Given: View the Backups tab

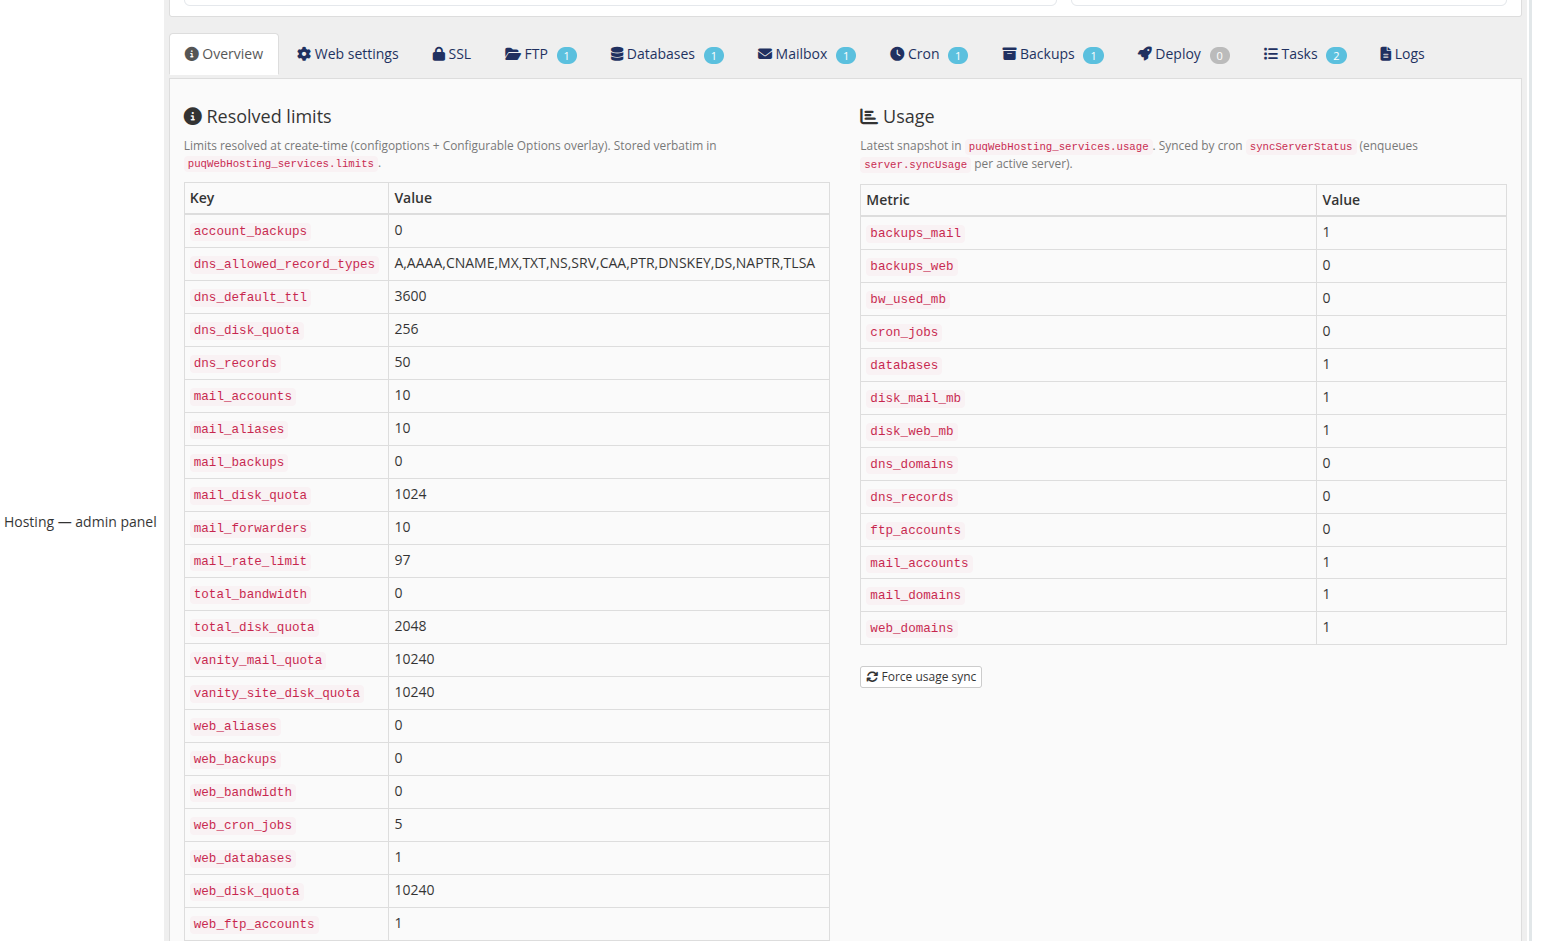Looking at the screenshot, I should pos(1052,54).
